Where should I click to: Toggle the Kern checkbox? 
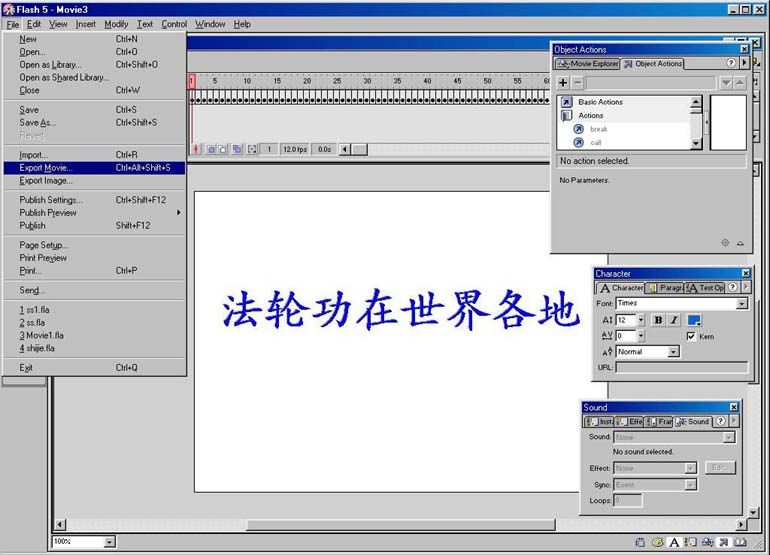tap(691, 336)
